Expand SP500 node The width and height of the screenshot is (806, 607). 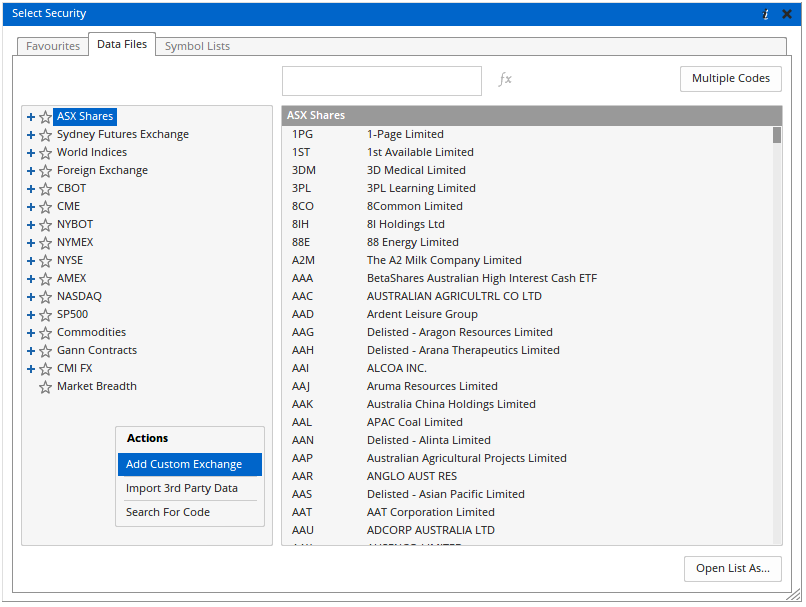click(x=31, y=315)
